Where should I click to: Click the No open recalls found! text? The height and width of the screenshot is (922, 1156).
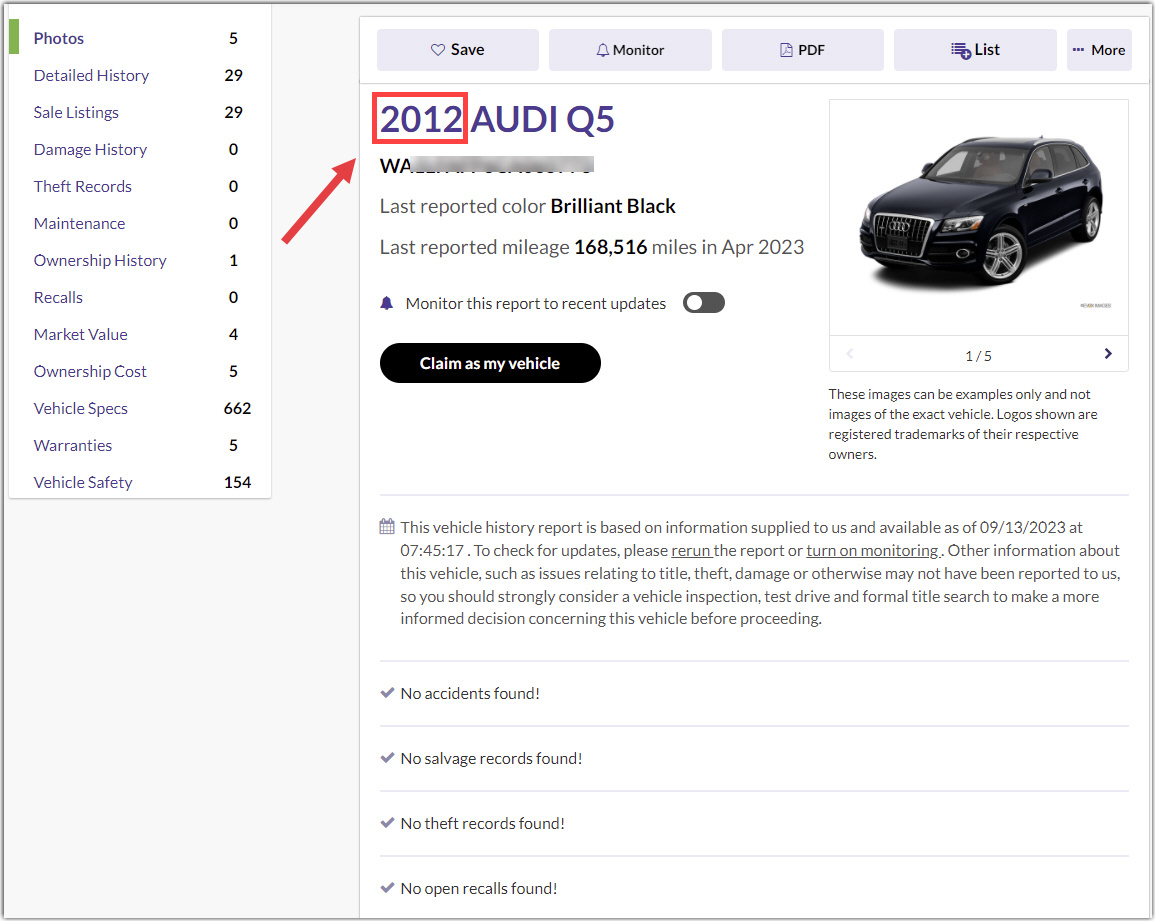[479, 889]
